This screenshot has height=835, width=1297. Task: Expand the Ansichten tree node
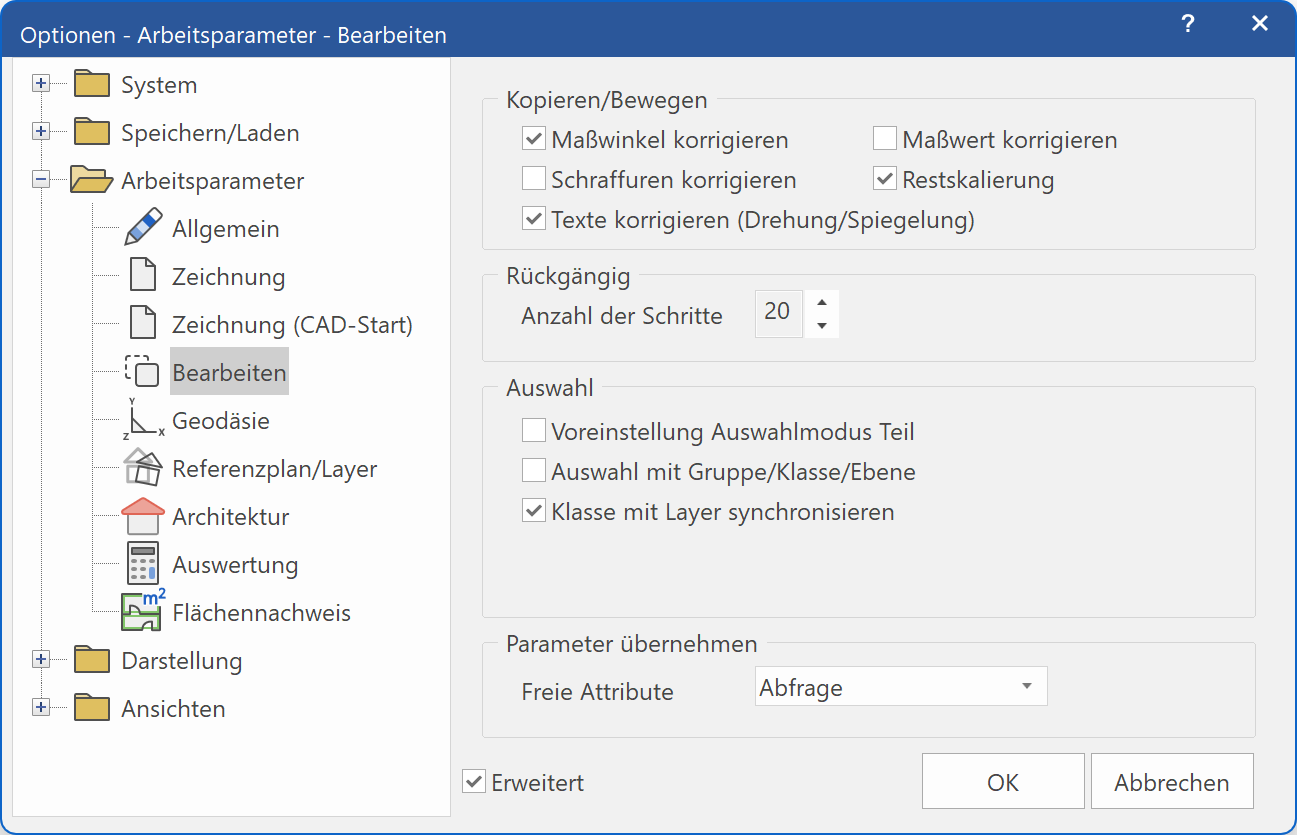pyautogui.click(x=41, y=708)
